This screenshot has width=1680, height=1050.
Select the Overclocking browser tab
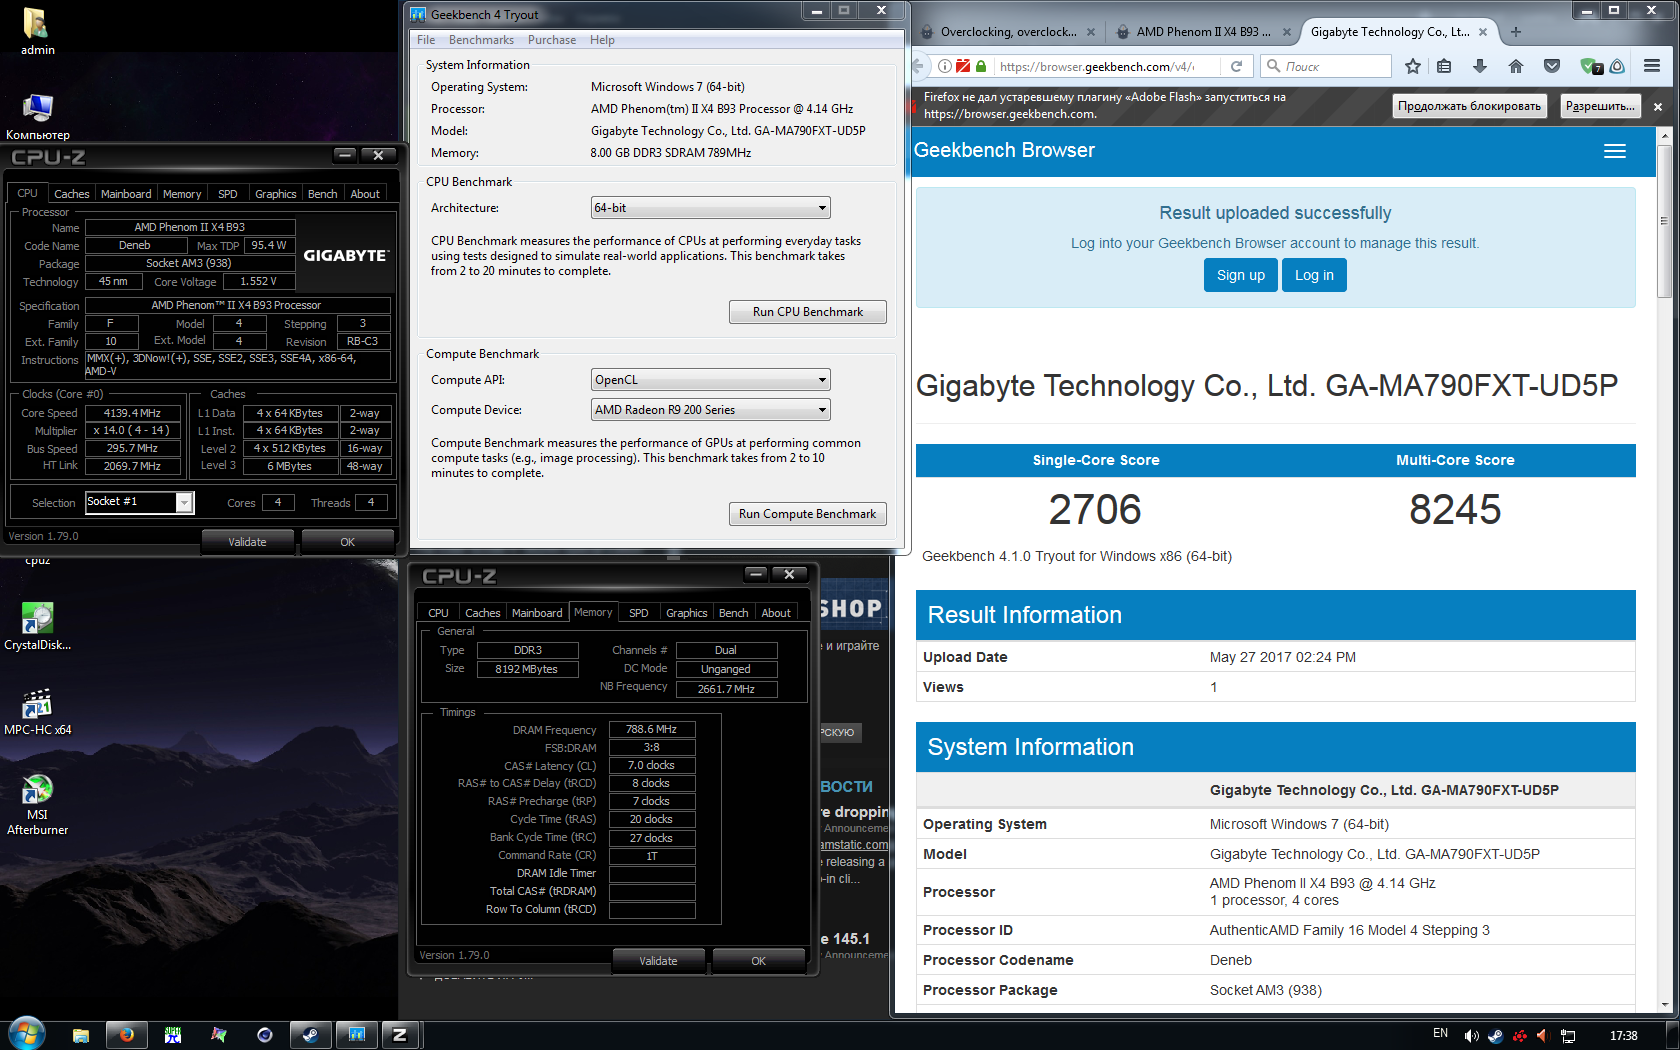1008,32
